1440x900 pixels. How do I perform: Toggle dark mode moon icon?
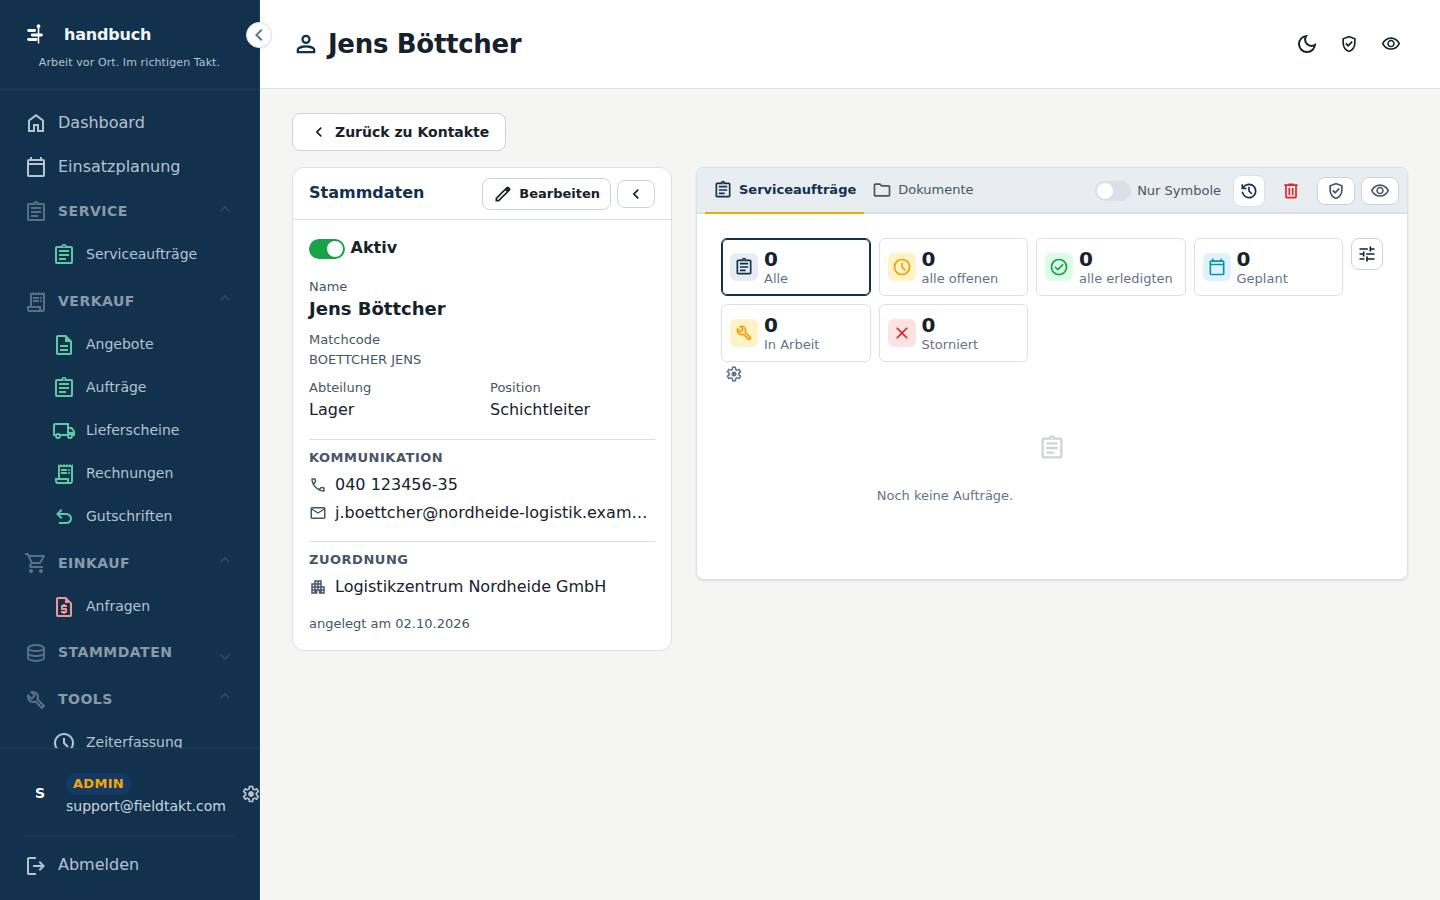[1307, 44]
